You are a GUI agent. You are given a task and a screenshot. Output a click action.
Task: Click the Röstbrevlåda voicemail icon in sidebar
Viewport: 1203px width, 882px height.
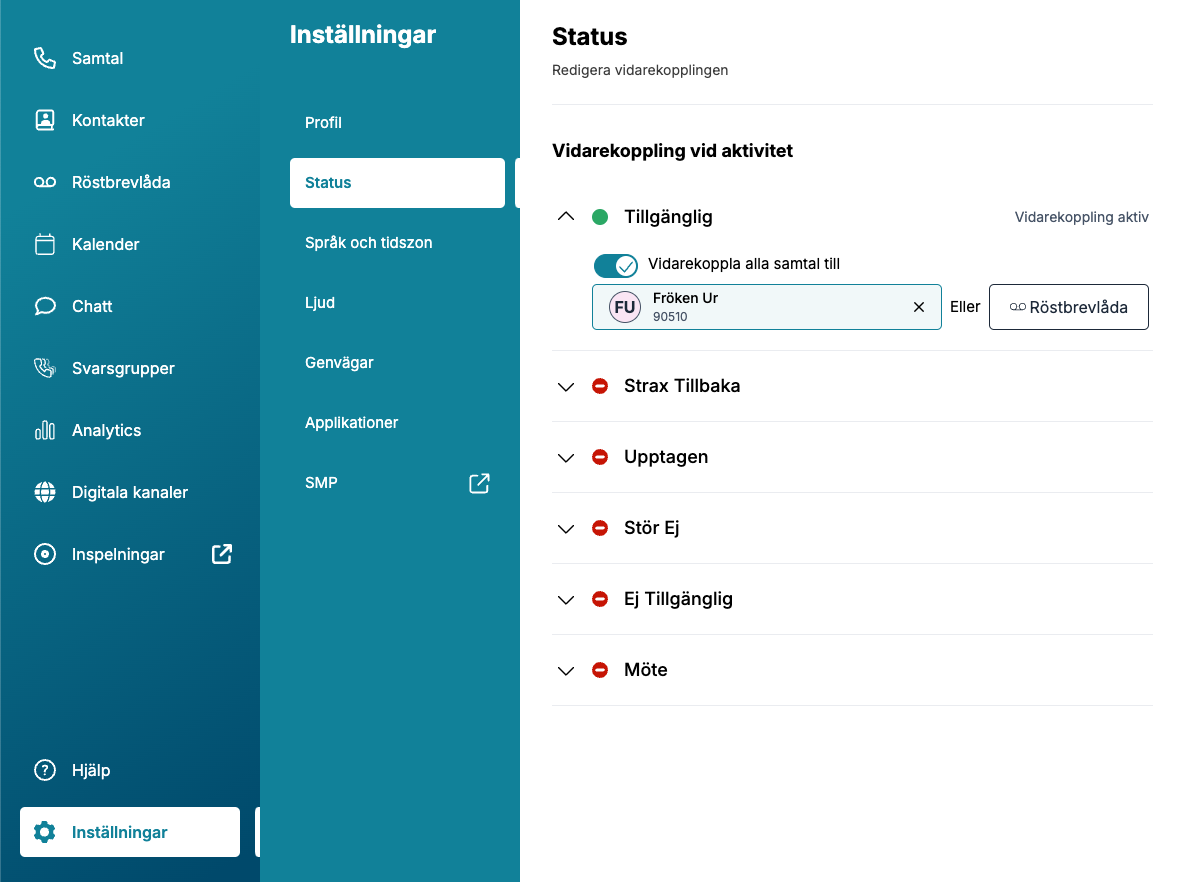[x=45, y=182]
